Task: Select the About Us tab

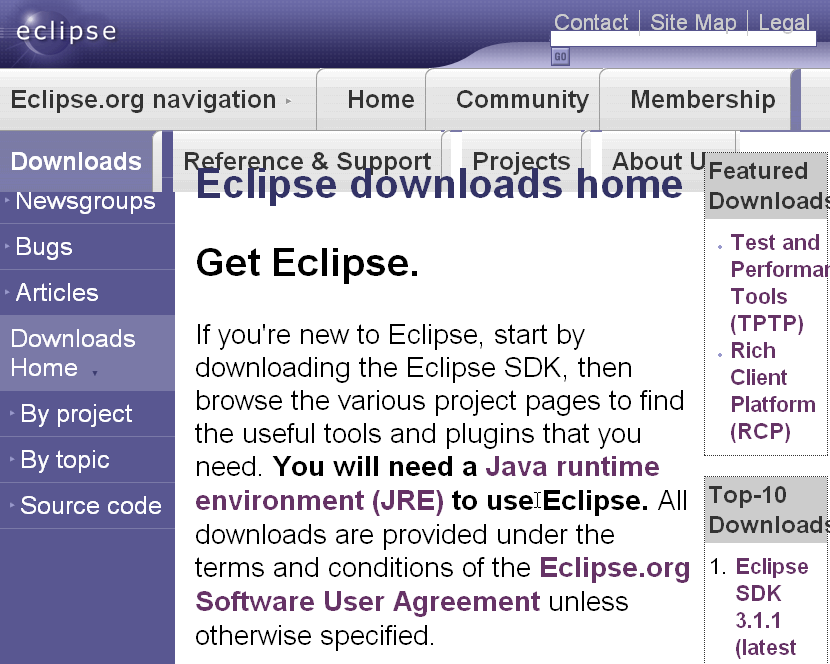Action: pyautogui.click(x=658, y=161)
